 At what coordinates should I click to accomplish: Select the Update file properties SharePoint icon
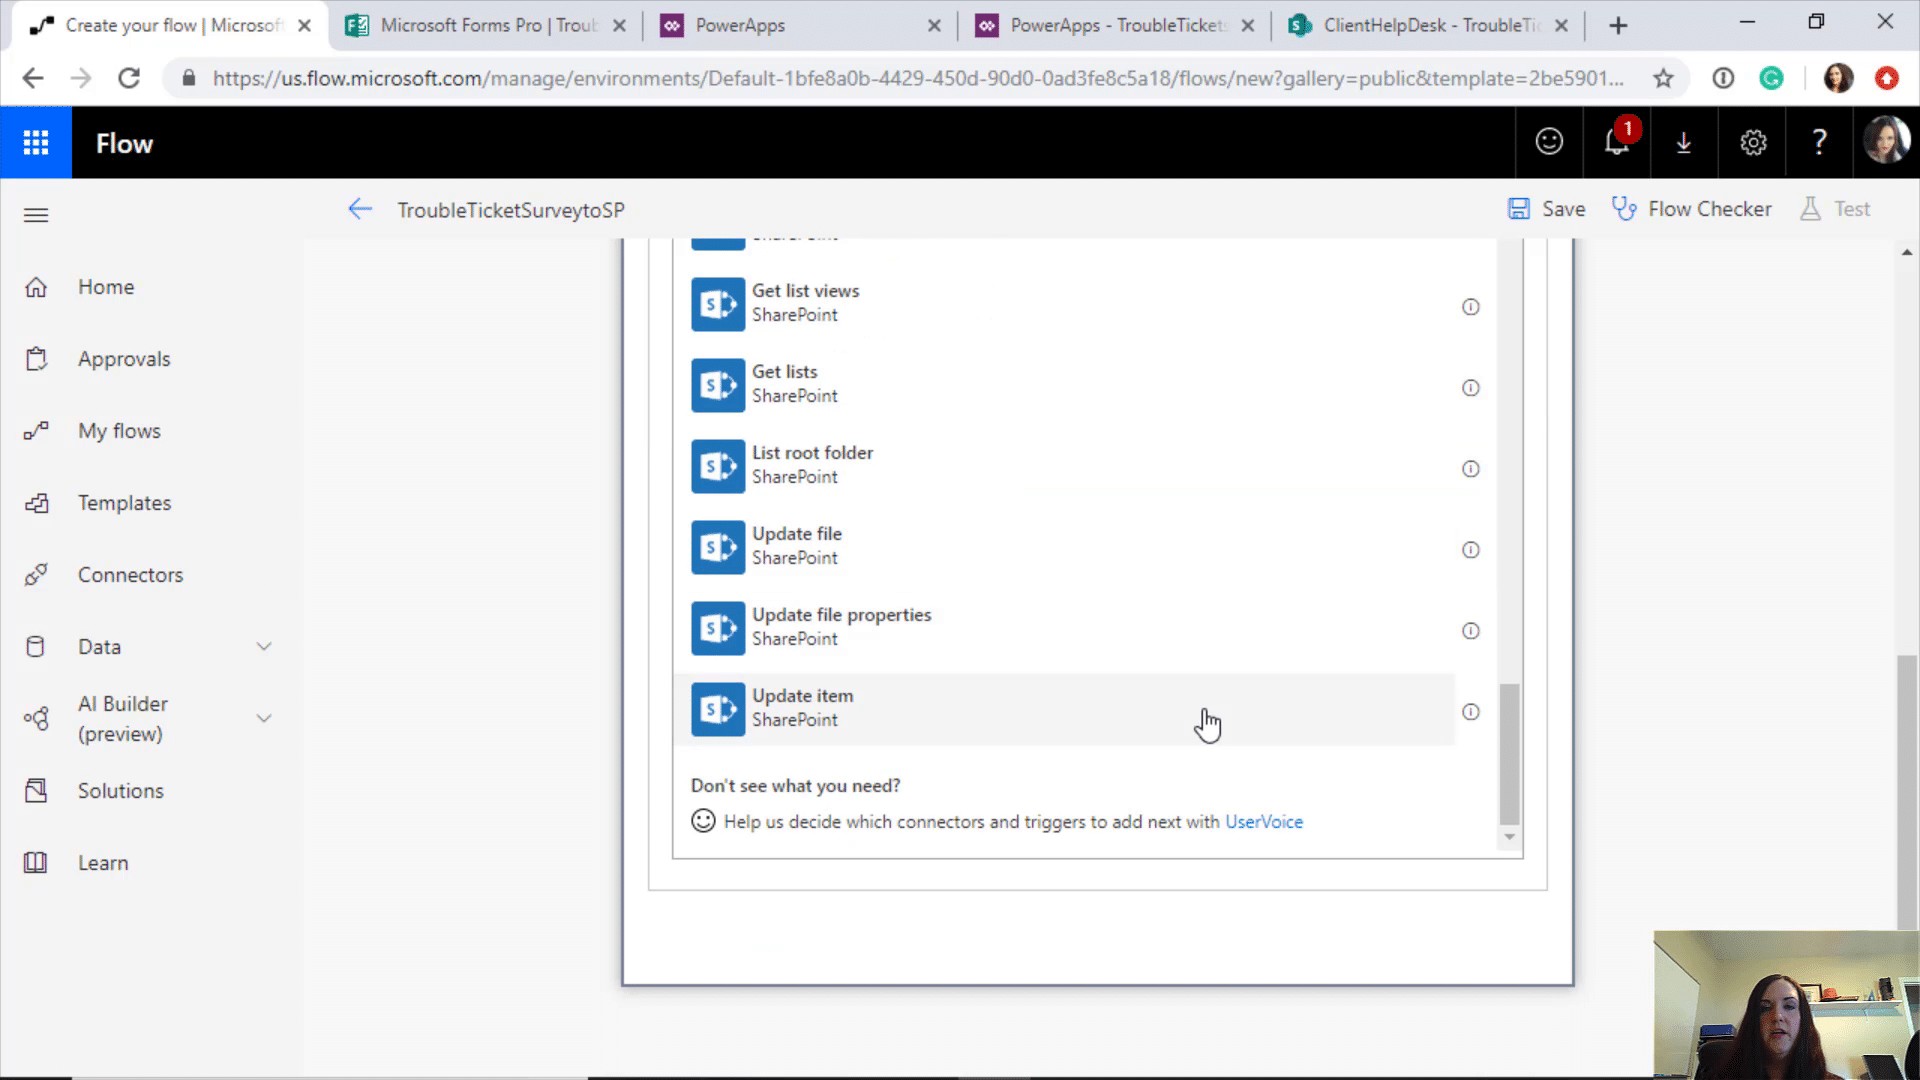point(718,628)
